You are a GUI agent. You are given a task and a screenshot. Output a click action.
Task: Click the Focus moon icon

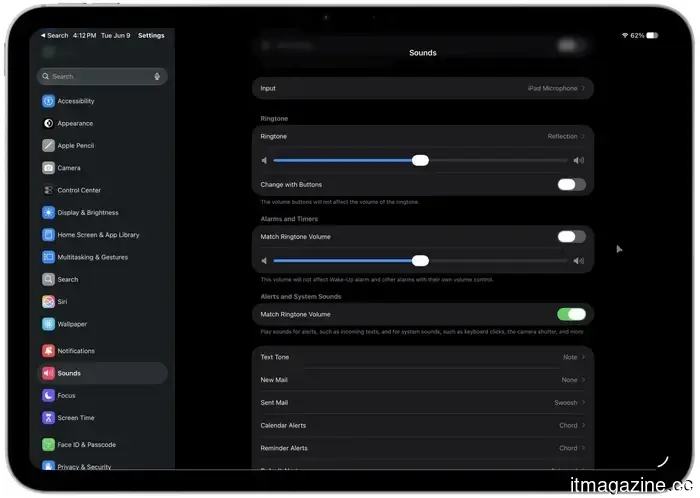(x=48, y=395)
